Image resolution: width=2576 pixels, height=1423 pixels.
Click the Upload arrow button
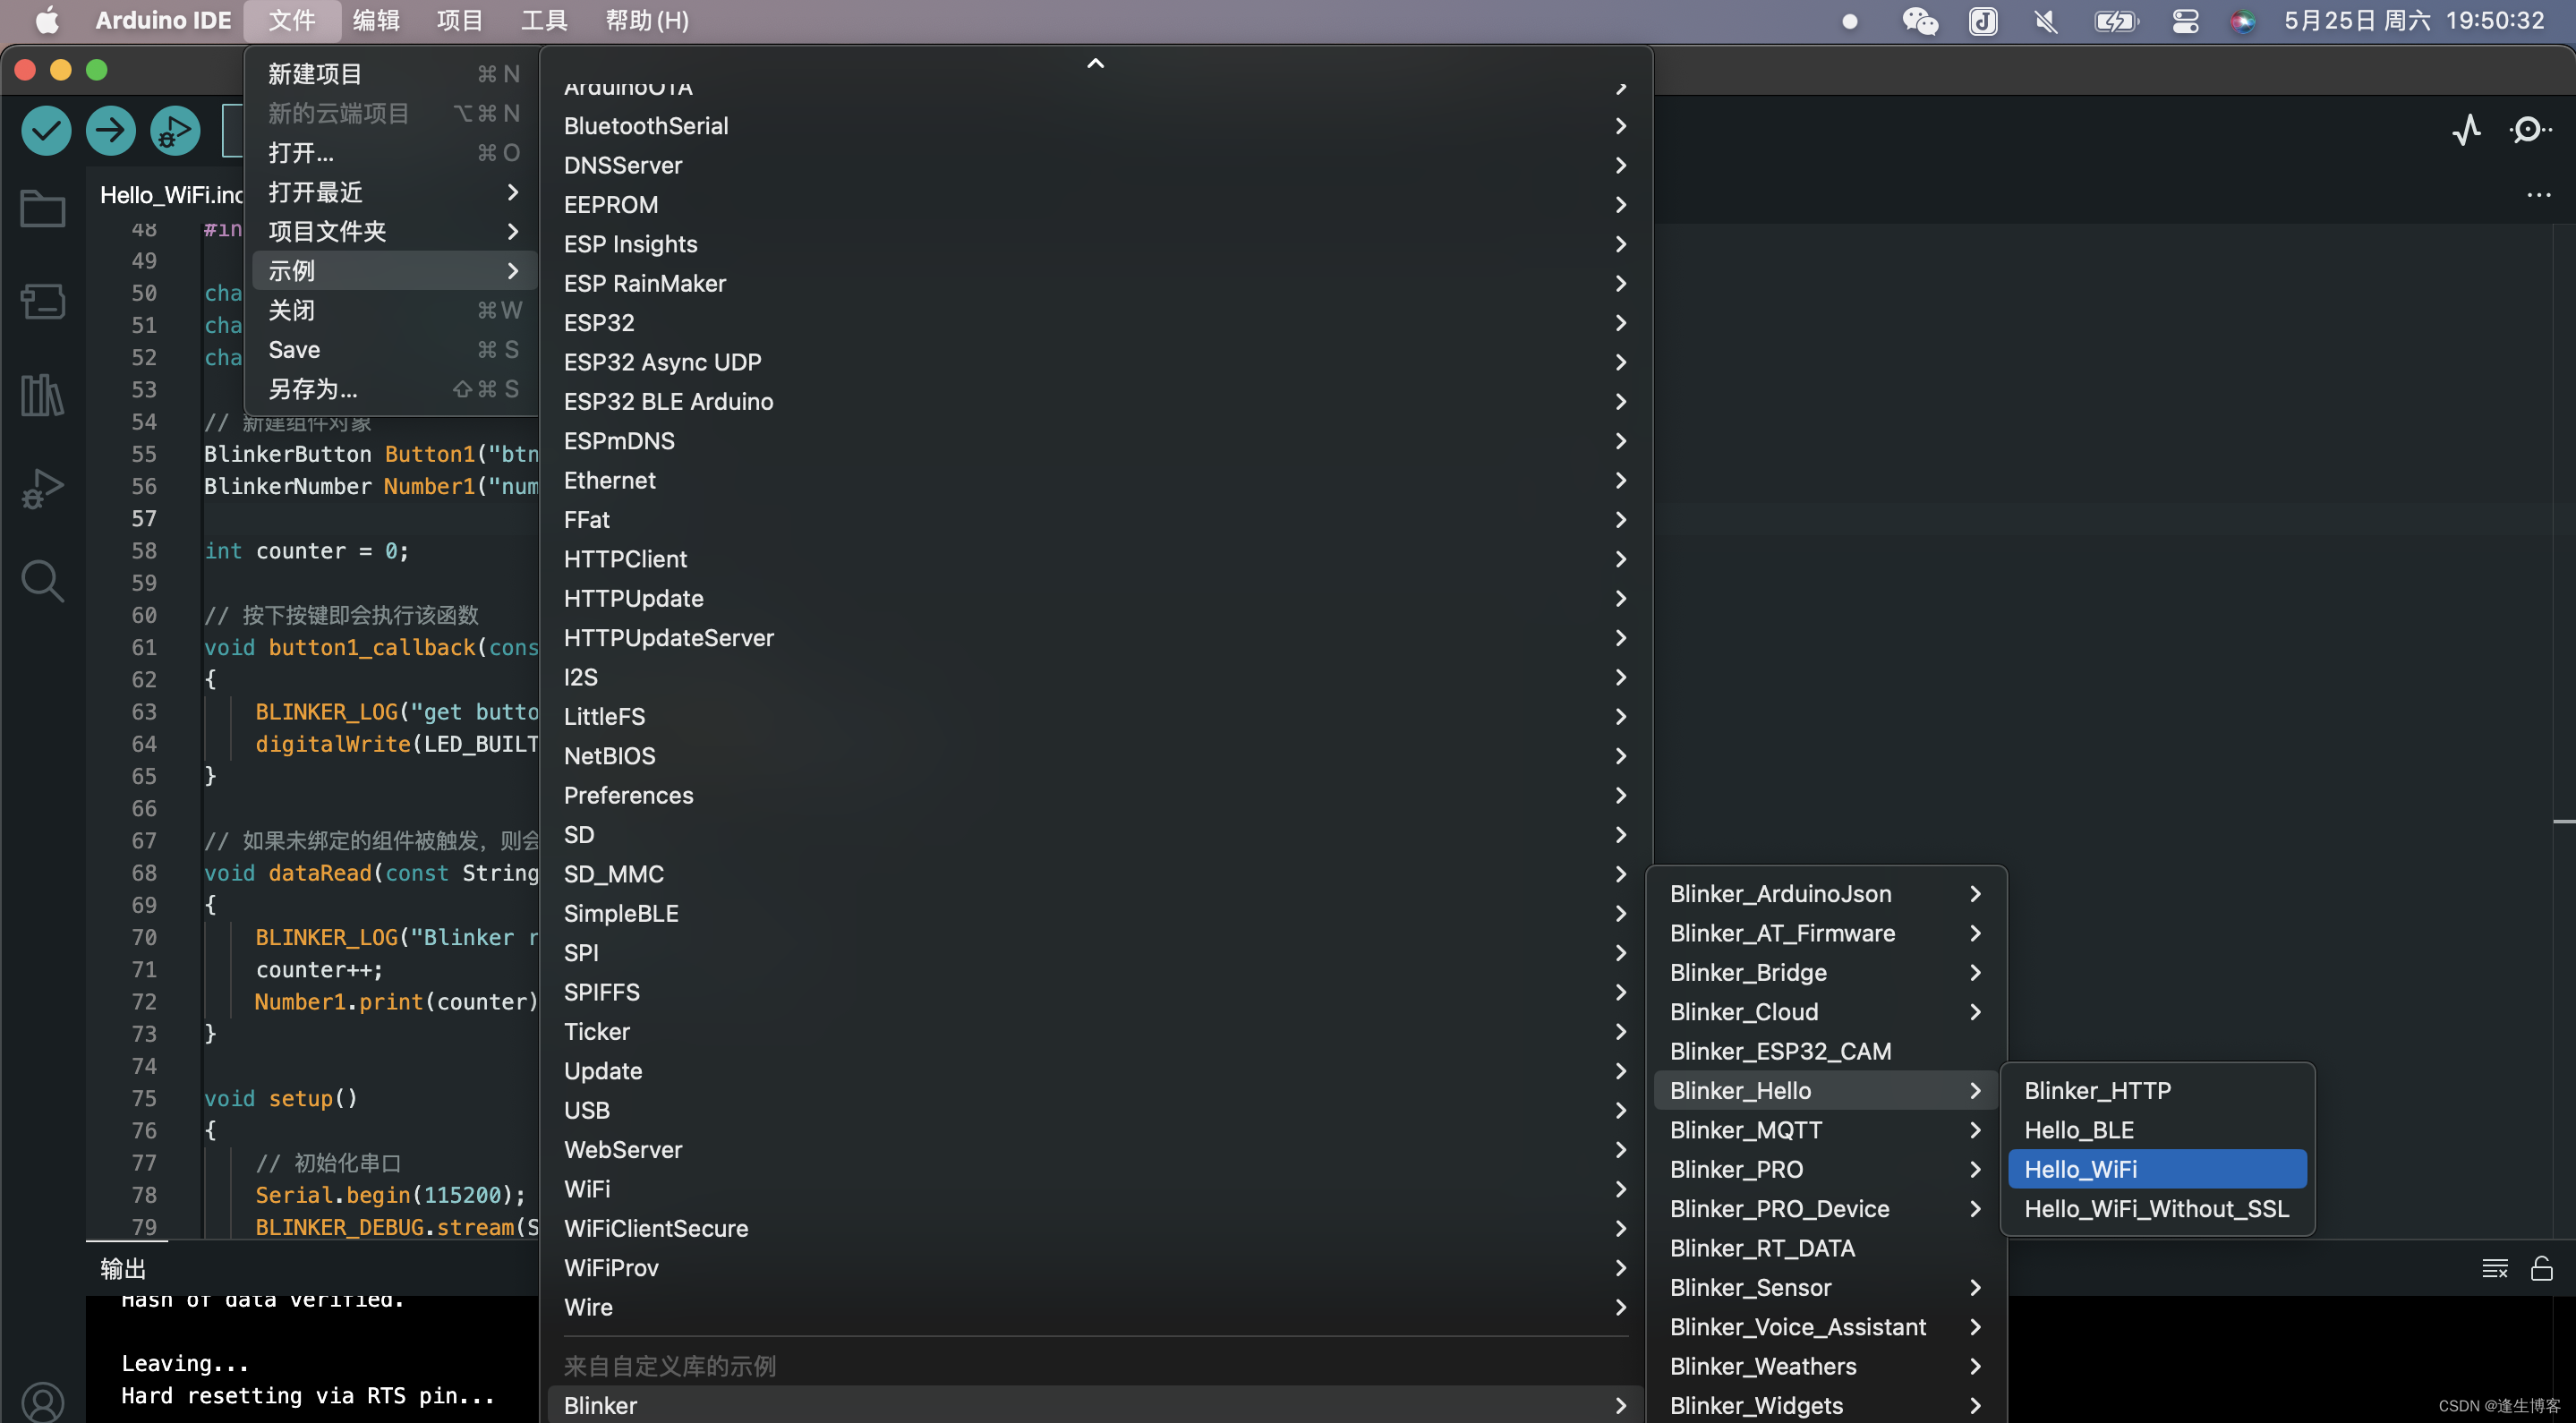coord(110,130)
